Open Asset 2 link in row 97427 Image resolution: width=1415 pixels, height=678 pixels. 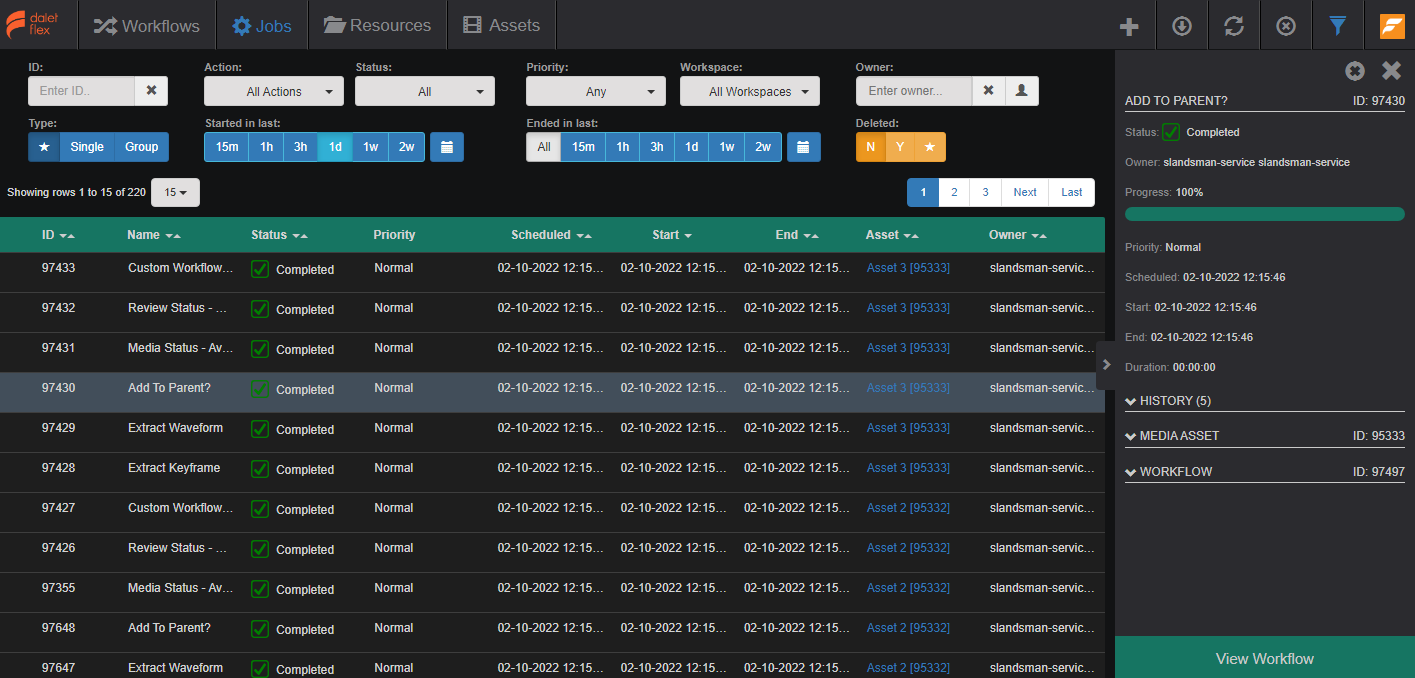coord(908,508)
